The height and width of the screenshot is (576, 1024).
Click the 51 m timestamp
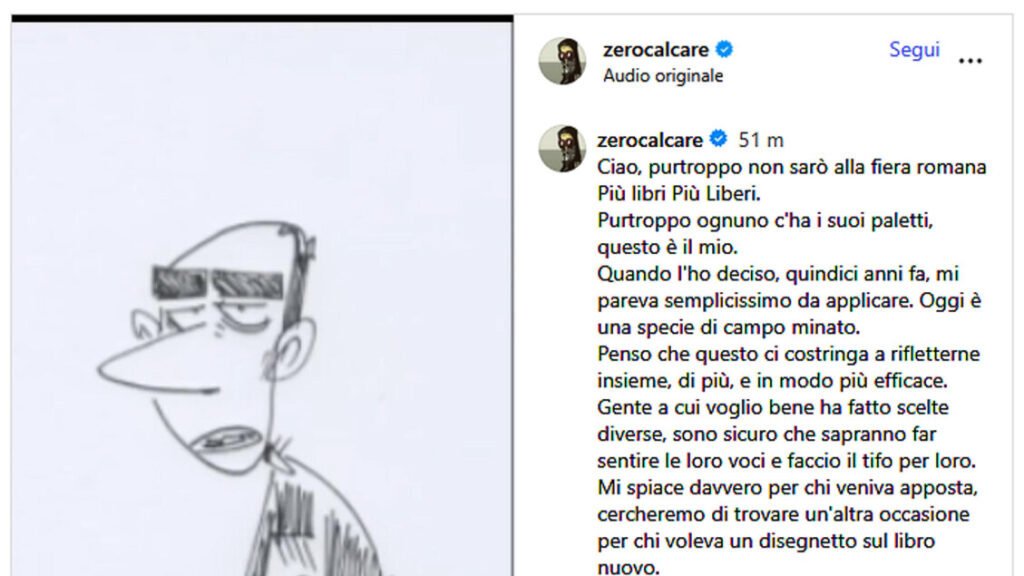coord(761,140)
